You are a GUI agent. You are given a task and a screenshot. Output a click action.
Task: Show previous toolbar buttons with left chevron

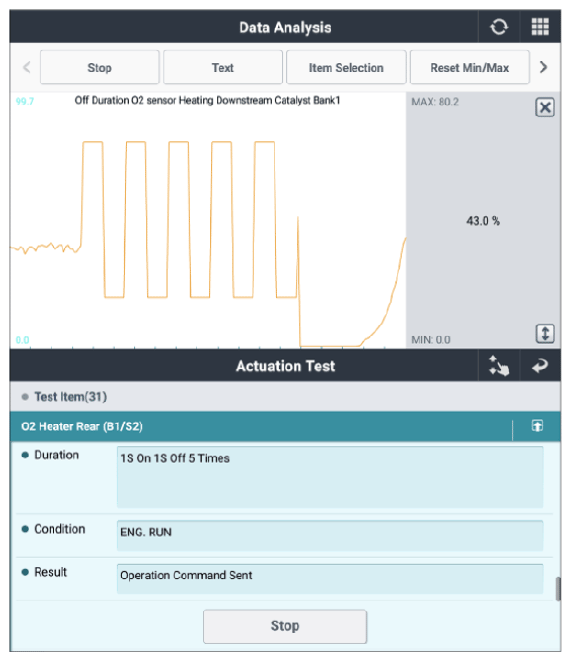27,67
